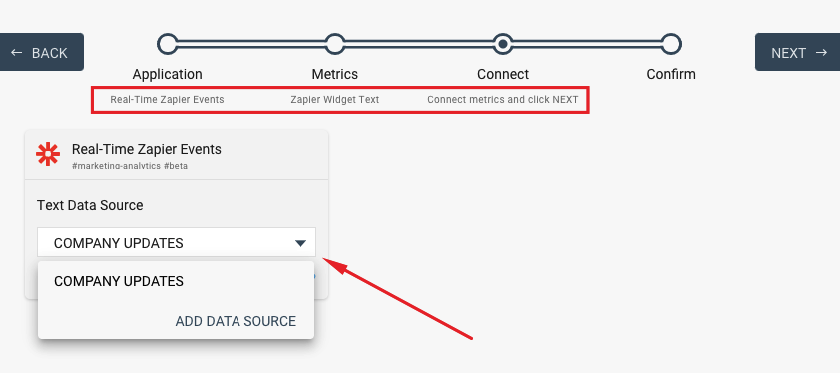840x373 pixels.
Task: Select the Application step circle
Action: click(x=168, y=44)
